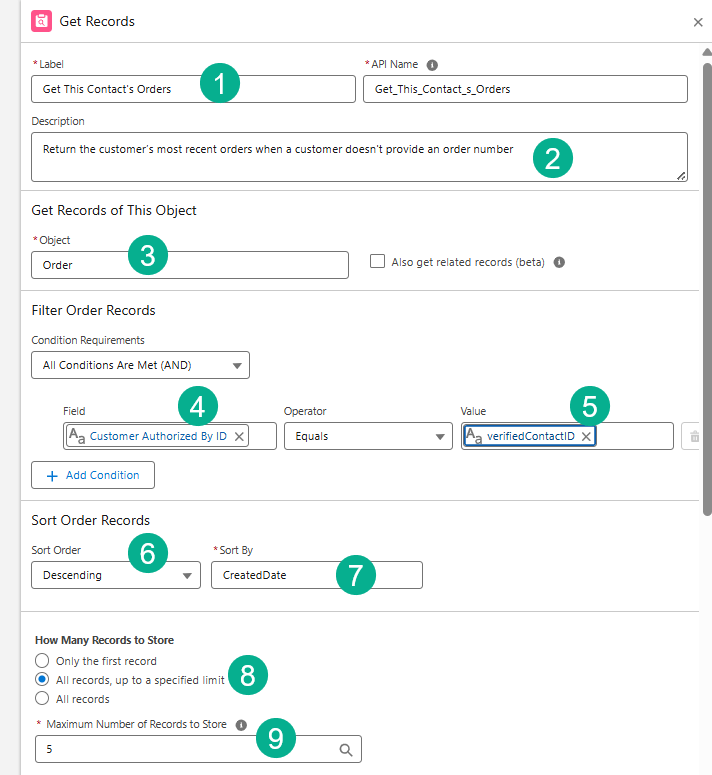Open the Operator Equals dropdown
This screenshot has width=712, height=775.
(x=368, y=437)
